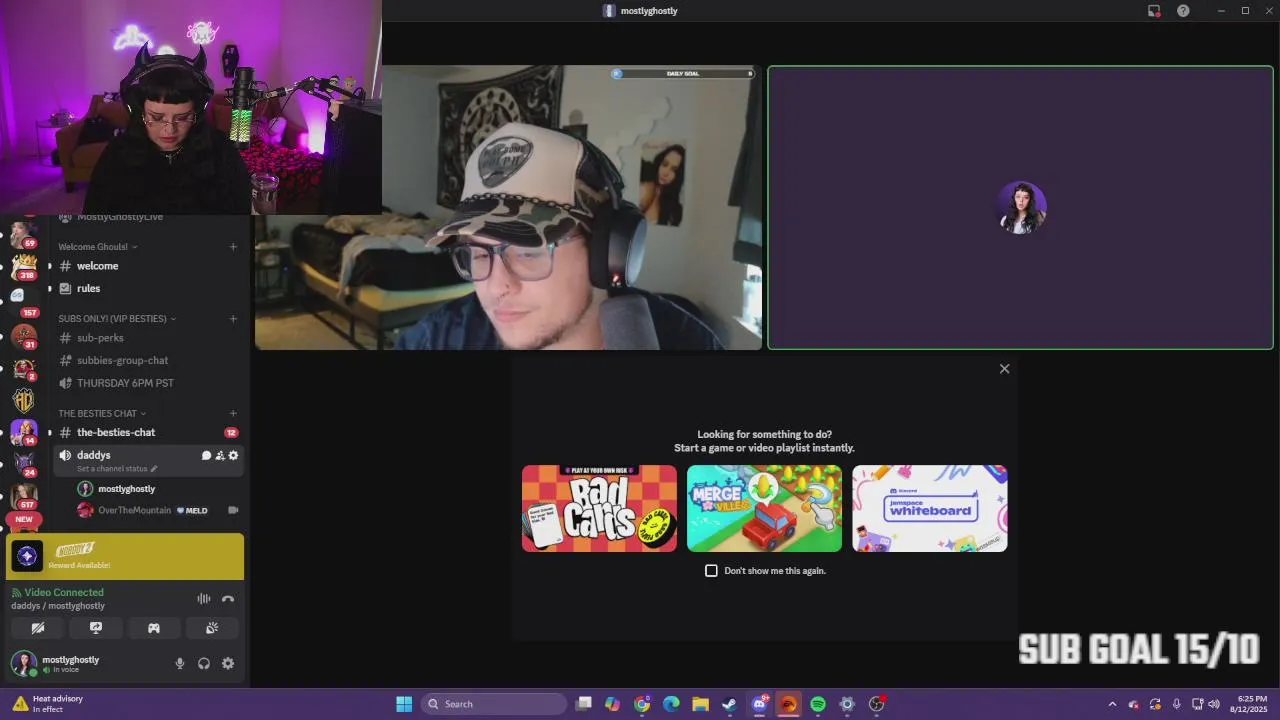This screenshot has height=720, width=1280.
Task: Deafen using the headphones icon
Action: (x=204, y=663)
